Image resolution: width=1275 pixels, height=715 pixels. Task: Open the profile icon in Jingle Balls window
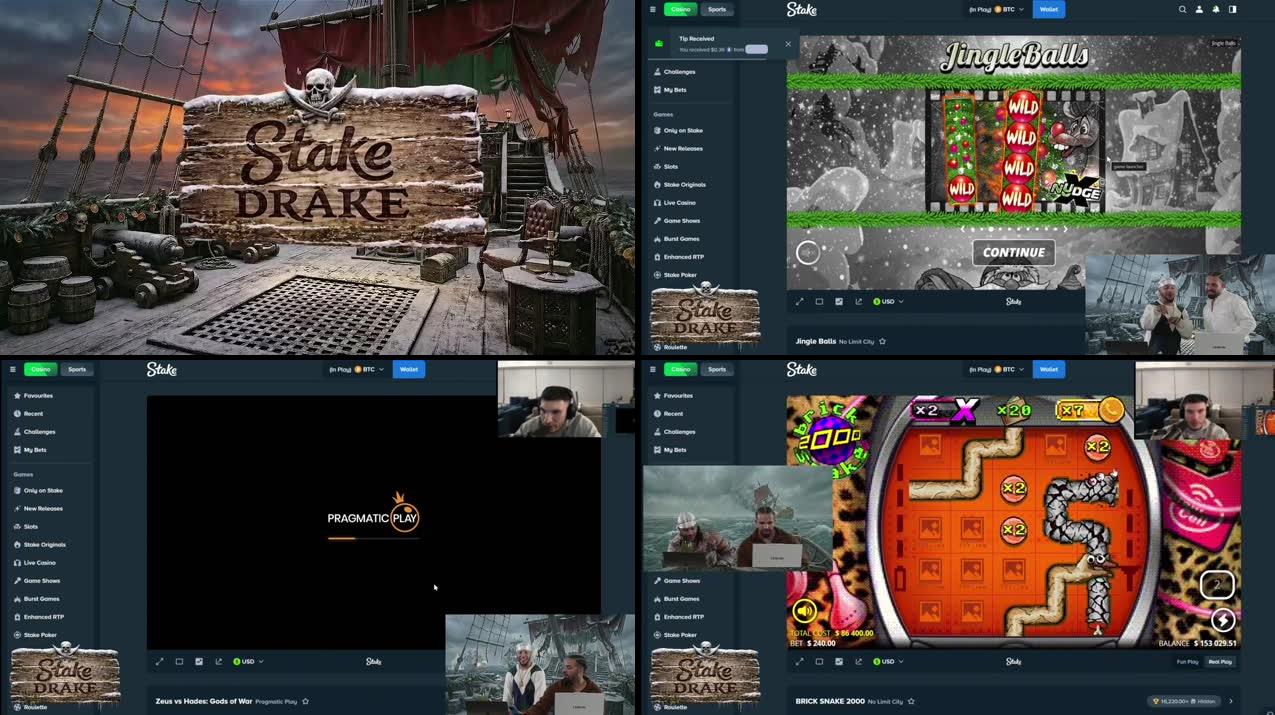tap(1199, 9)
